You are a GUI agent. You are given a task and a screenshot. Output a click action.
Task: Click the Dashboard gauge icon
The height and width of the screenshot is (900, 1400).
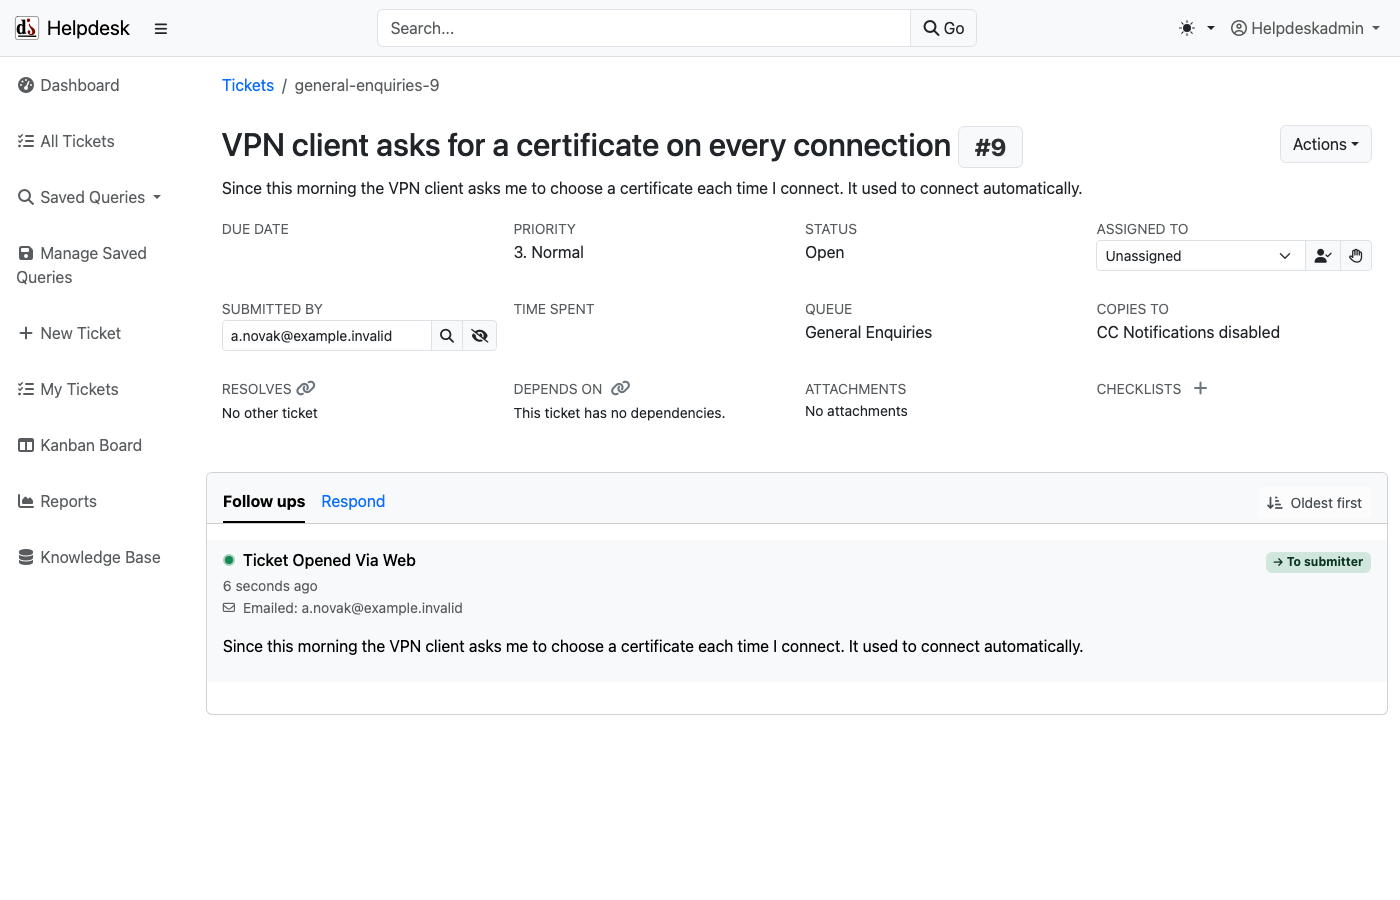point(26,85)
